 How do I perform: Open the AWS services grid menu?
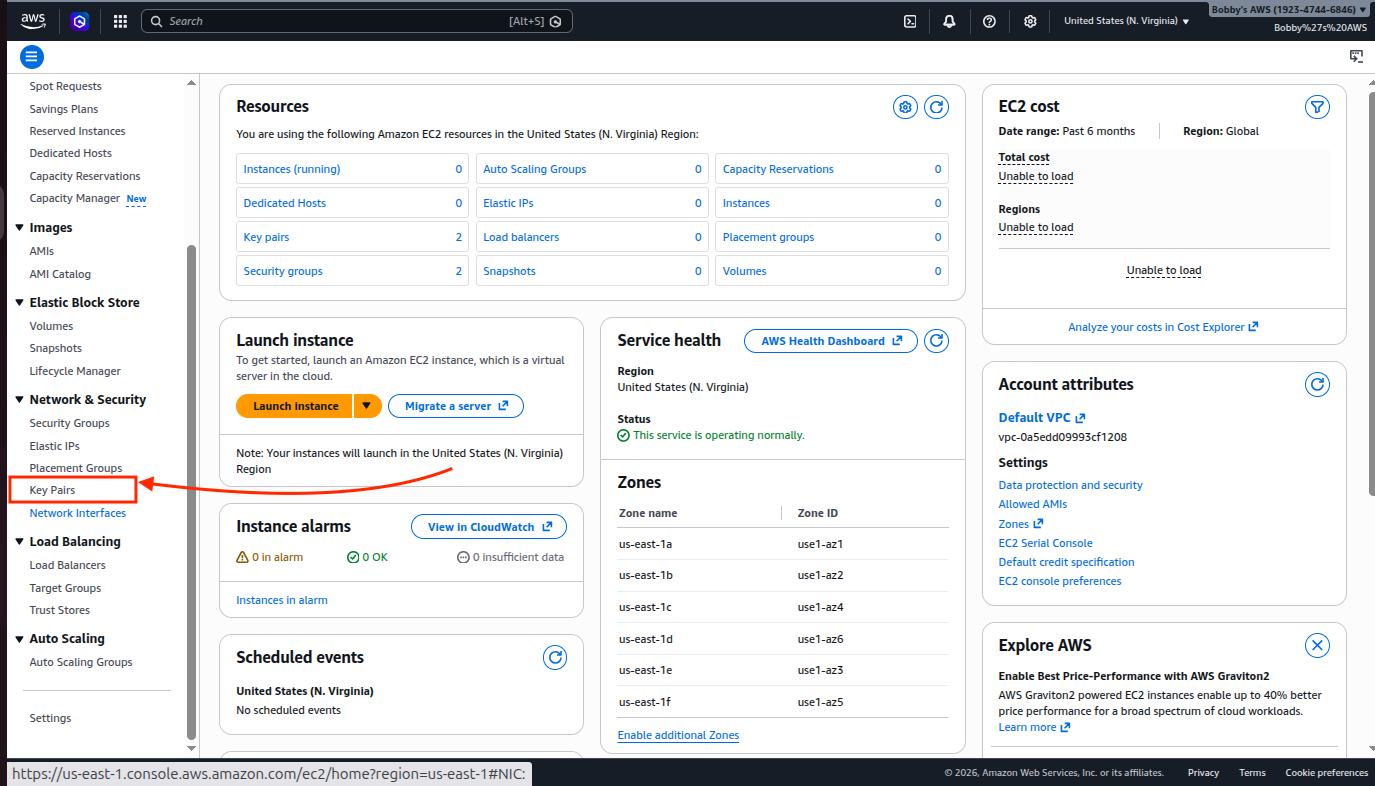(120, 21)
